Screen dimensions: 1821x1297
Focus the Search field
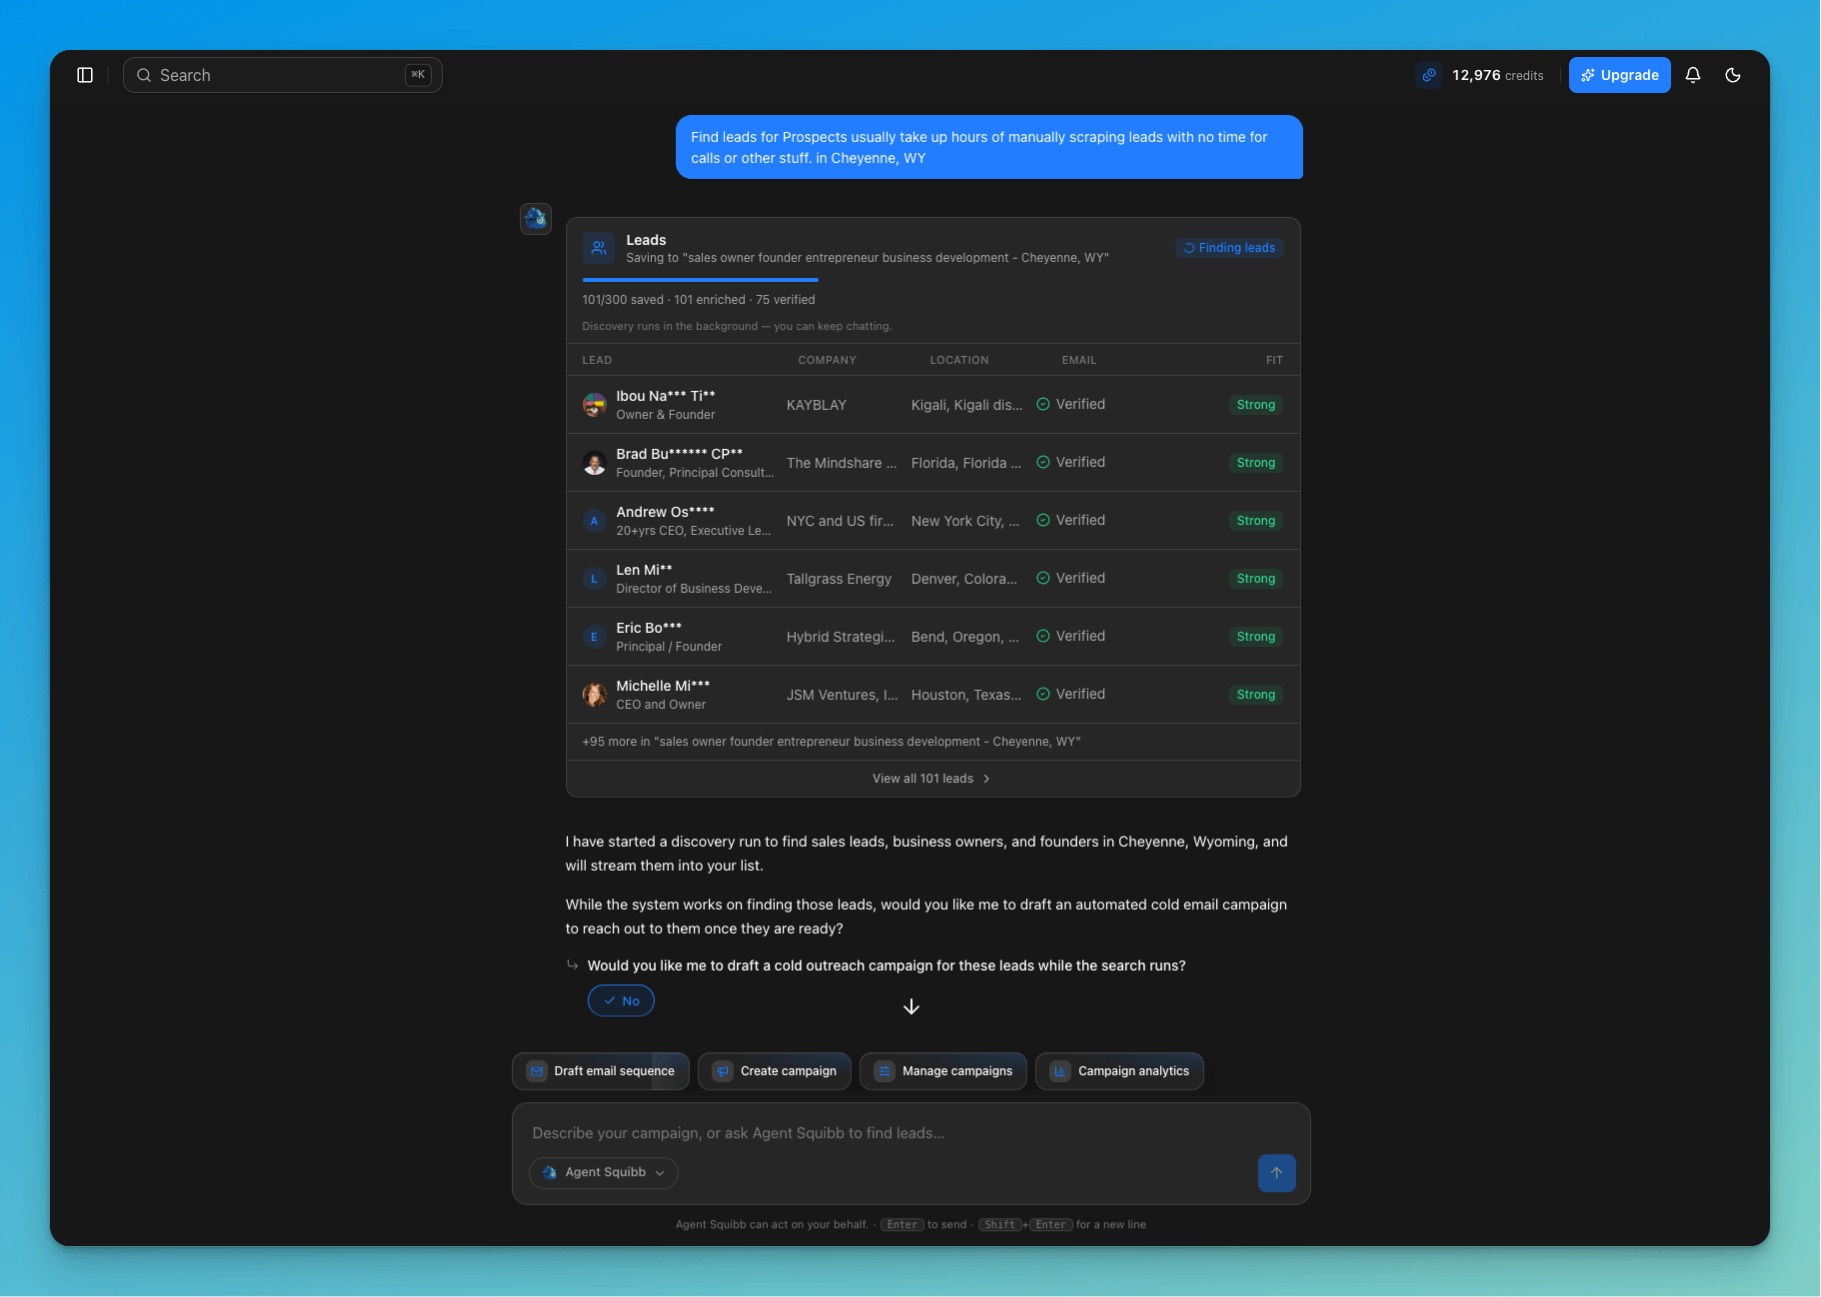[x=283, y=75]
